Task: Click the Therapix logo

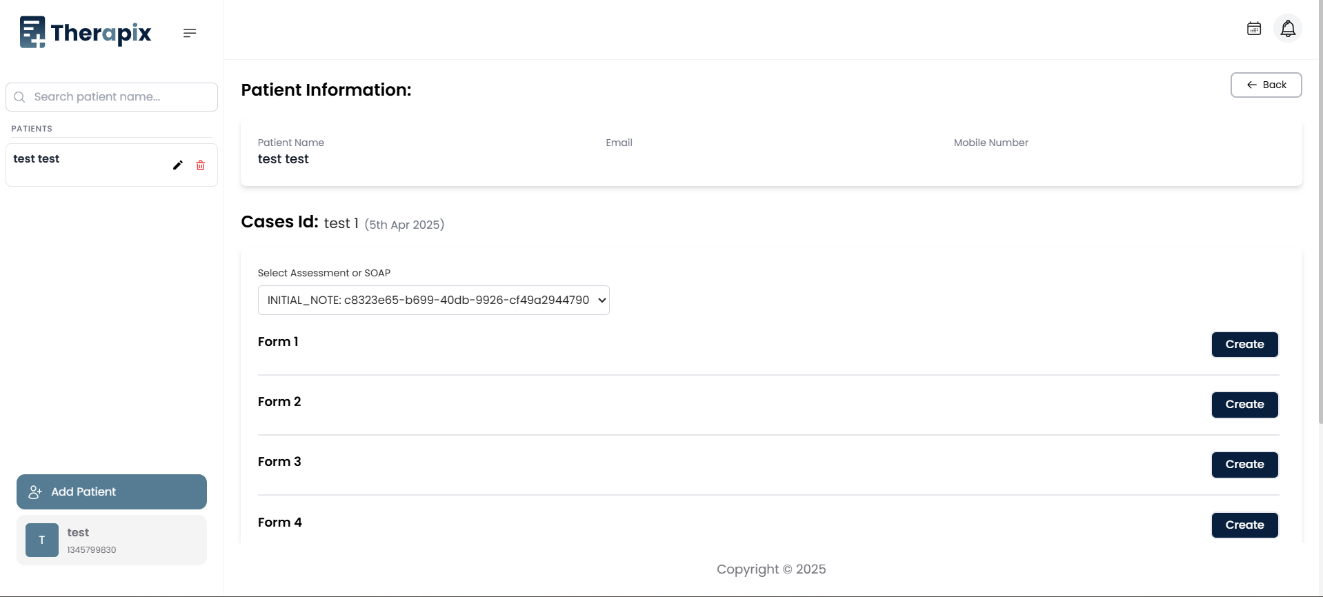Action: (86, 33)
